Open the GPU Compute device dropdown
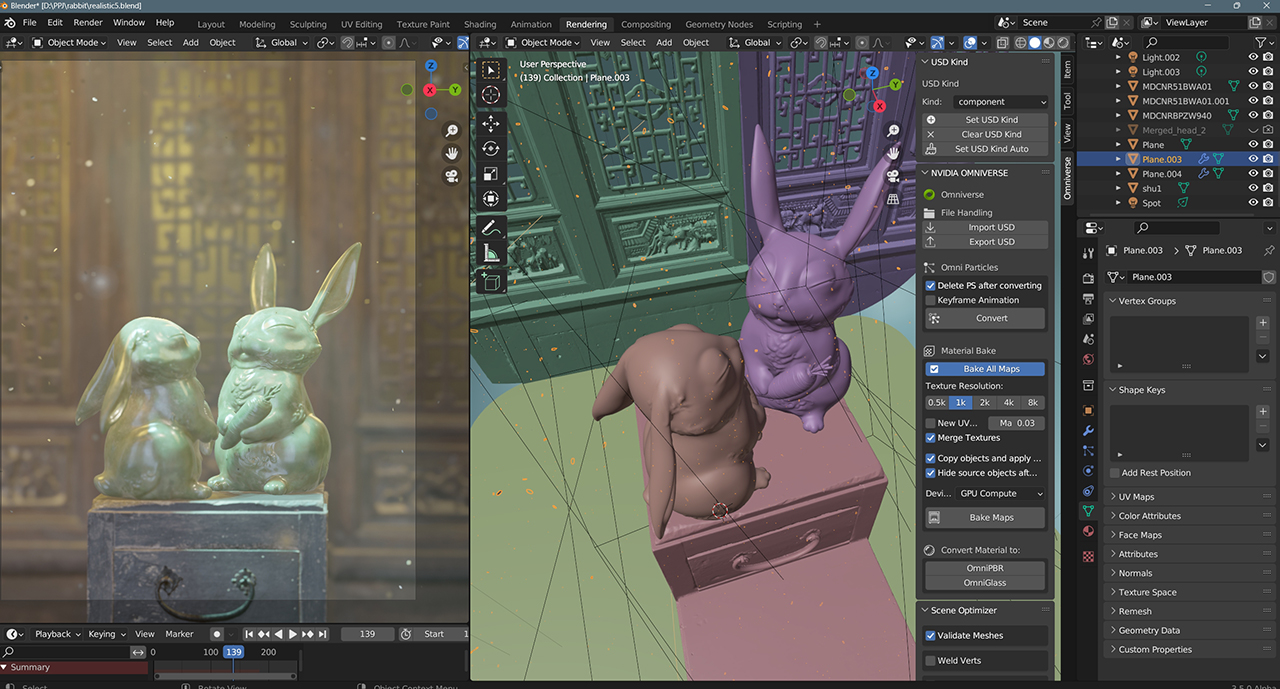 click(x=1001, y=493)
